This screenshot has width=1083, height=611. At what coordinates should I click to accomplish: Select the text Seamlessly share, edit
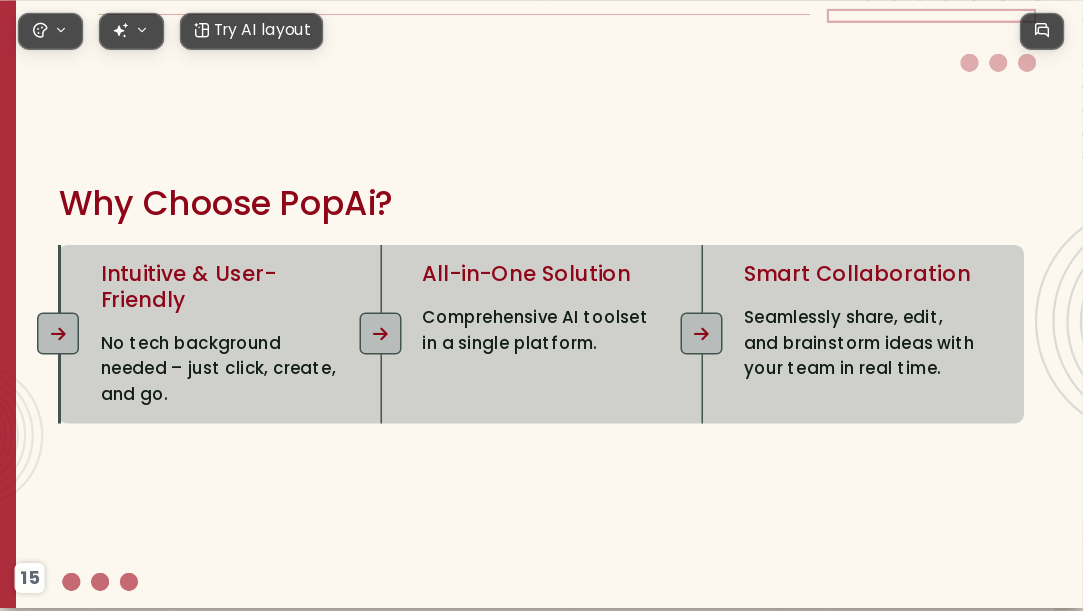(x=859, y=343)
